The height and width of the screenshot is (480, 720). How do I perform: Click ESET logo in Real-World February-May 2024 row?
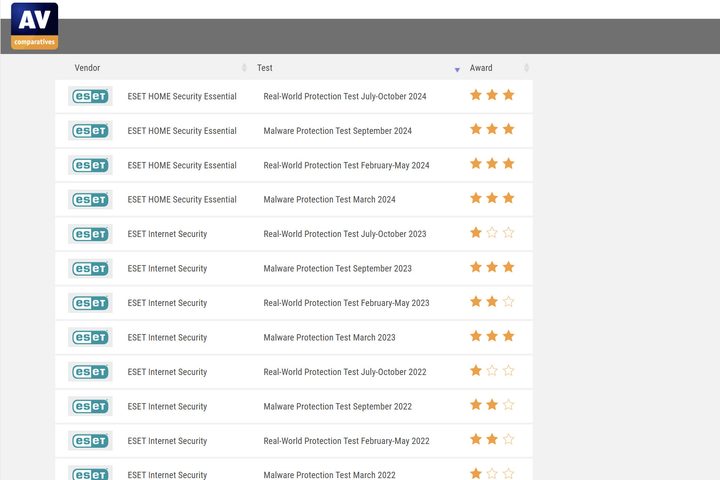90,165
